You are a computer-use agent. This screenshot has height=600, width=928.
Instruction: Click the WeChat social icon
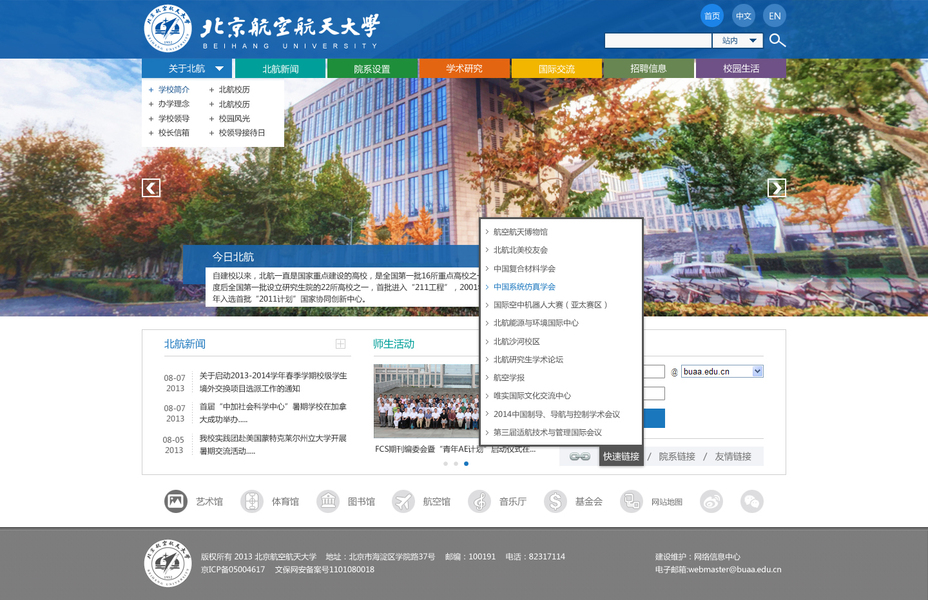(752, 502)
